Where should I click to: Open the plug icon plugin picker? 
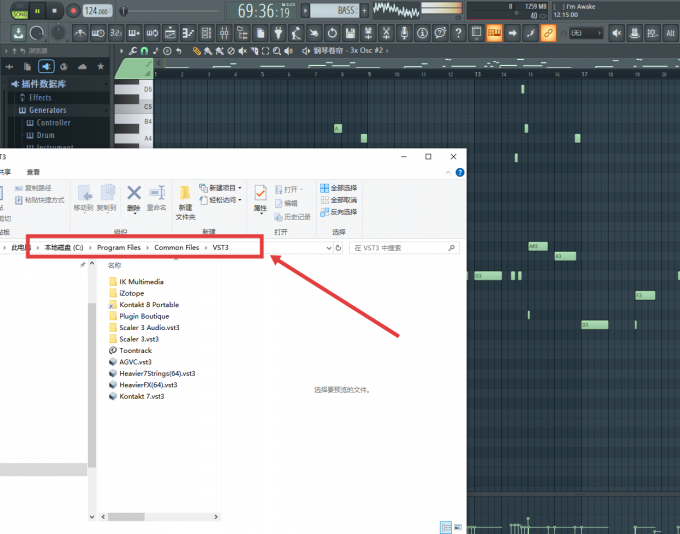click(x=278, y=33)
